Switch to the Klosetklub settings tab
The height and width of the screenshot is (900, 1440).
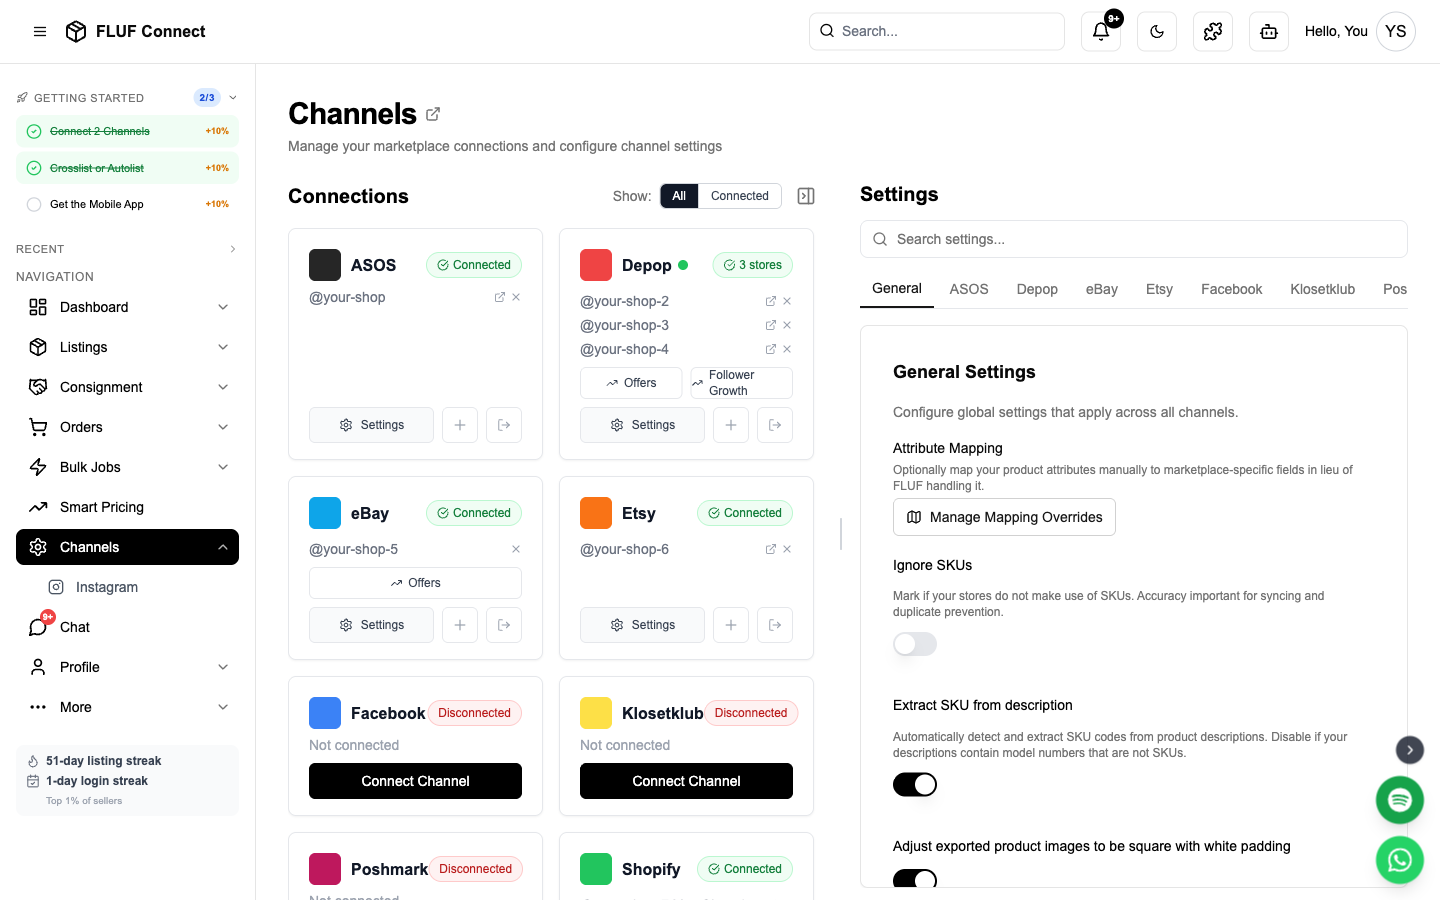(1322, 289)
